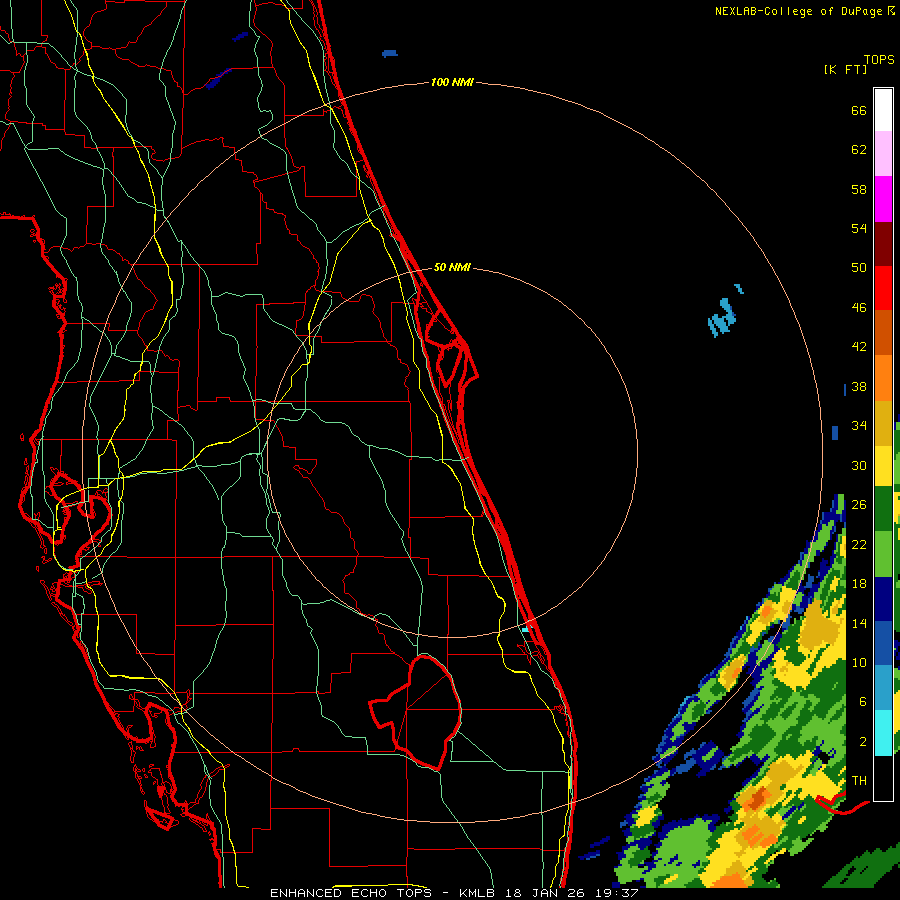Select the light orange legend swatch
Screen dimensions: 900x900
coord(883,378)
